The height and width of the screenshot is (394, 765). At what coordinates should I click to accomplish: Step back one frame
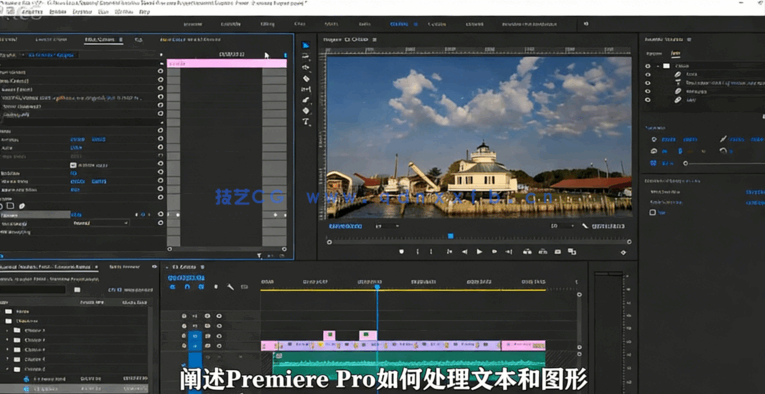click(x=464, y=252)
